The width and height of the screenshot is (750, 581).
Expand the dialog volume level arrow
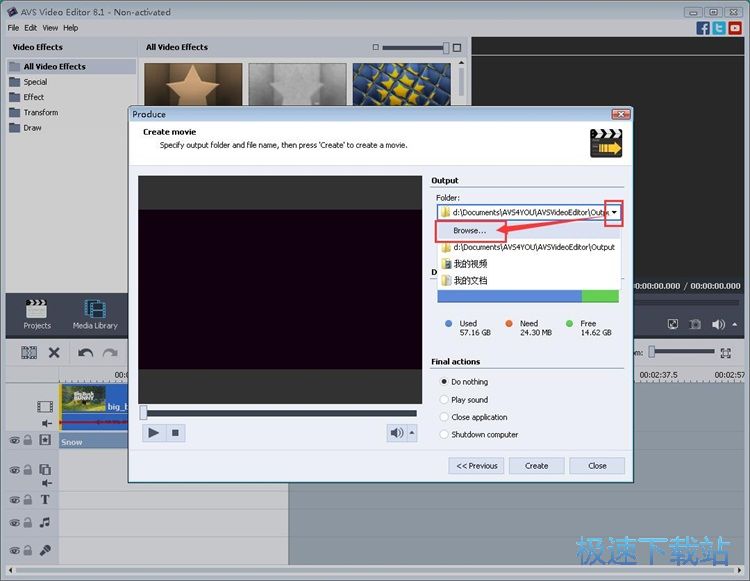pos(412,433)
